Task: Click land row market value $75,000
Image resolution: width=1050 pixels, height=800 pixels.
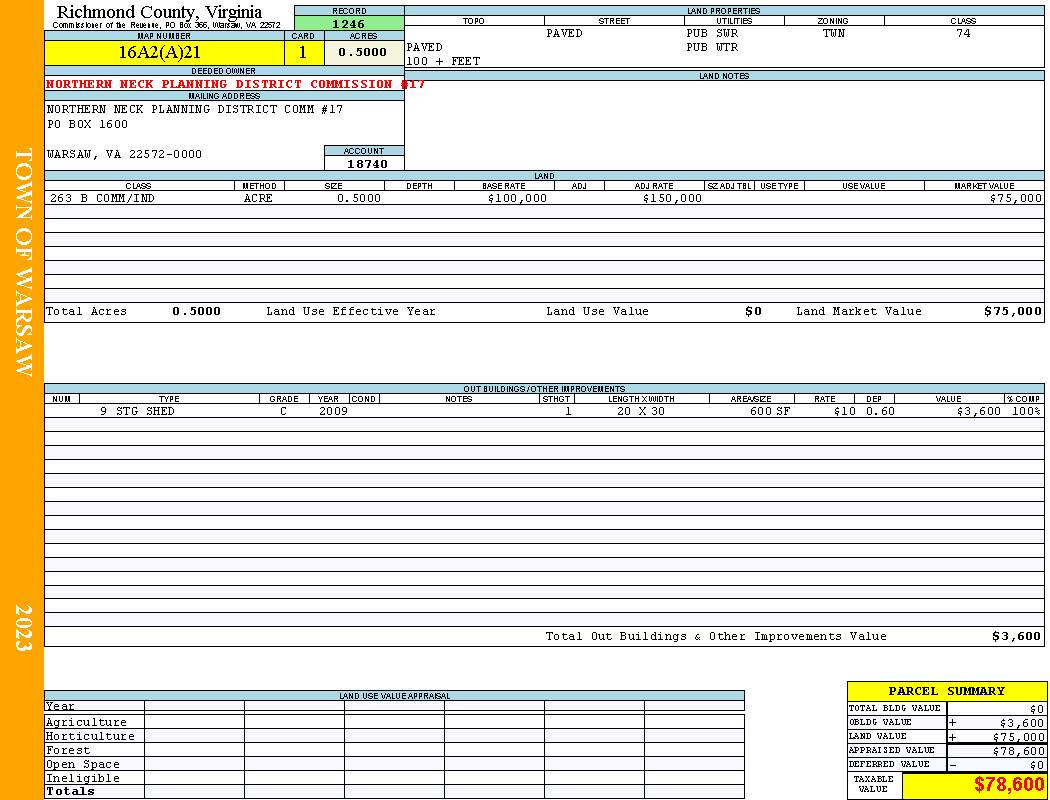Action: click(1015, 198)
